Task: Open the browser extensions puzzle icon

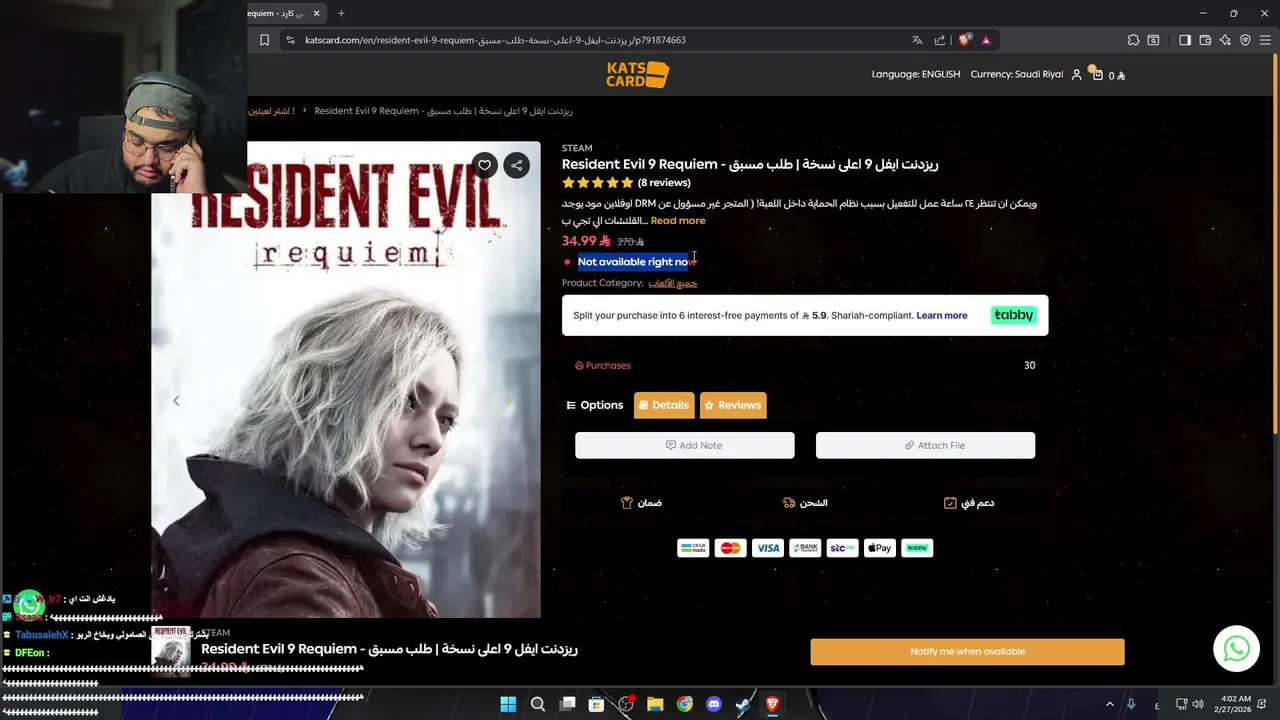Action: [x=1133, y=40]
